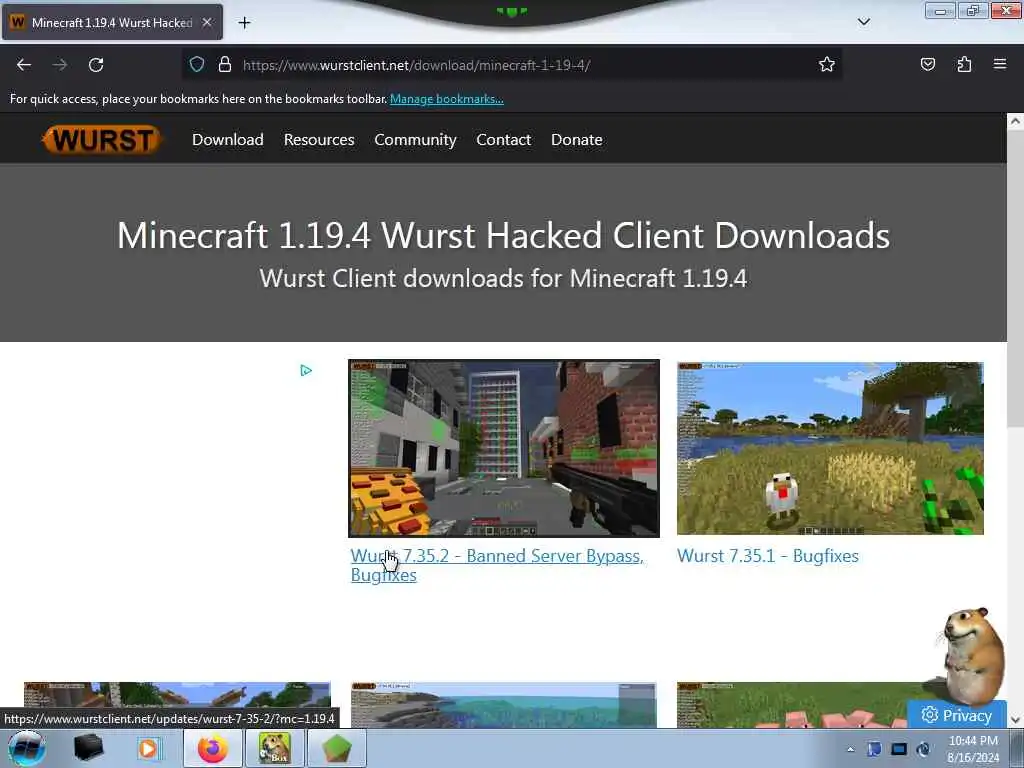The image size is (1024, 768).
Task: Open Wurst 7.35.2 Banned Server Bypass link
Action: 497,565
